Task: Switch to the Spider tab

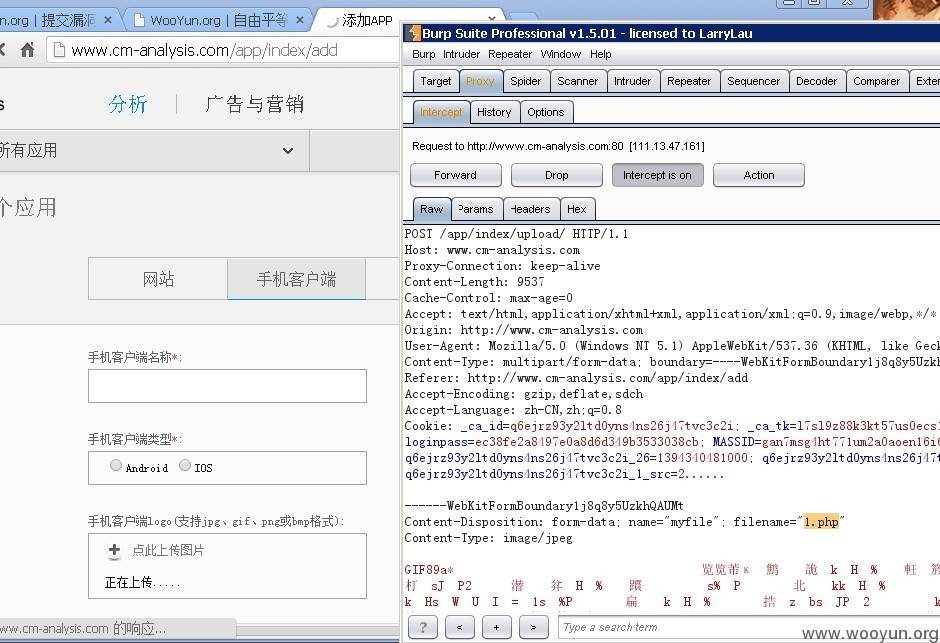Action: tap(525, 81)
